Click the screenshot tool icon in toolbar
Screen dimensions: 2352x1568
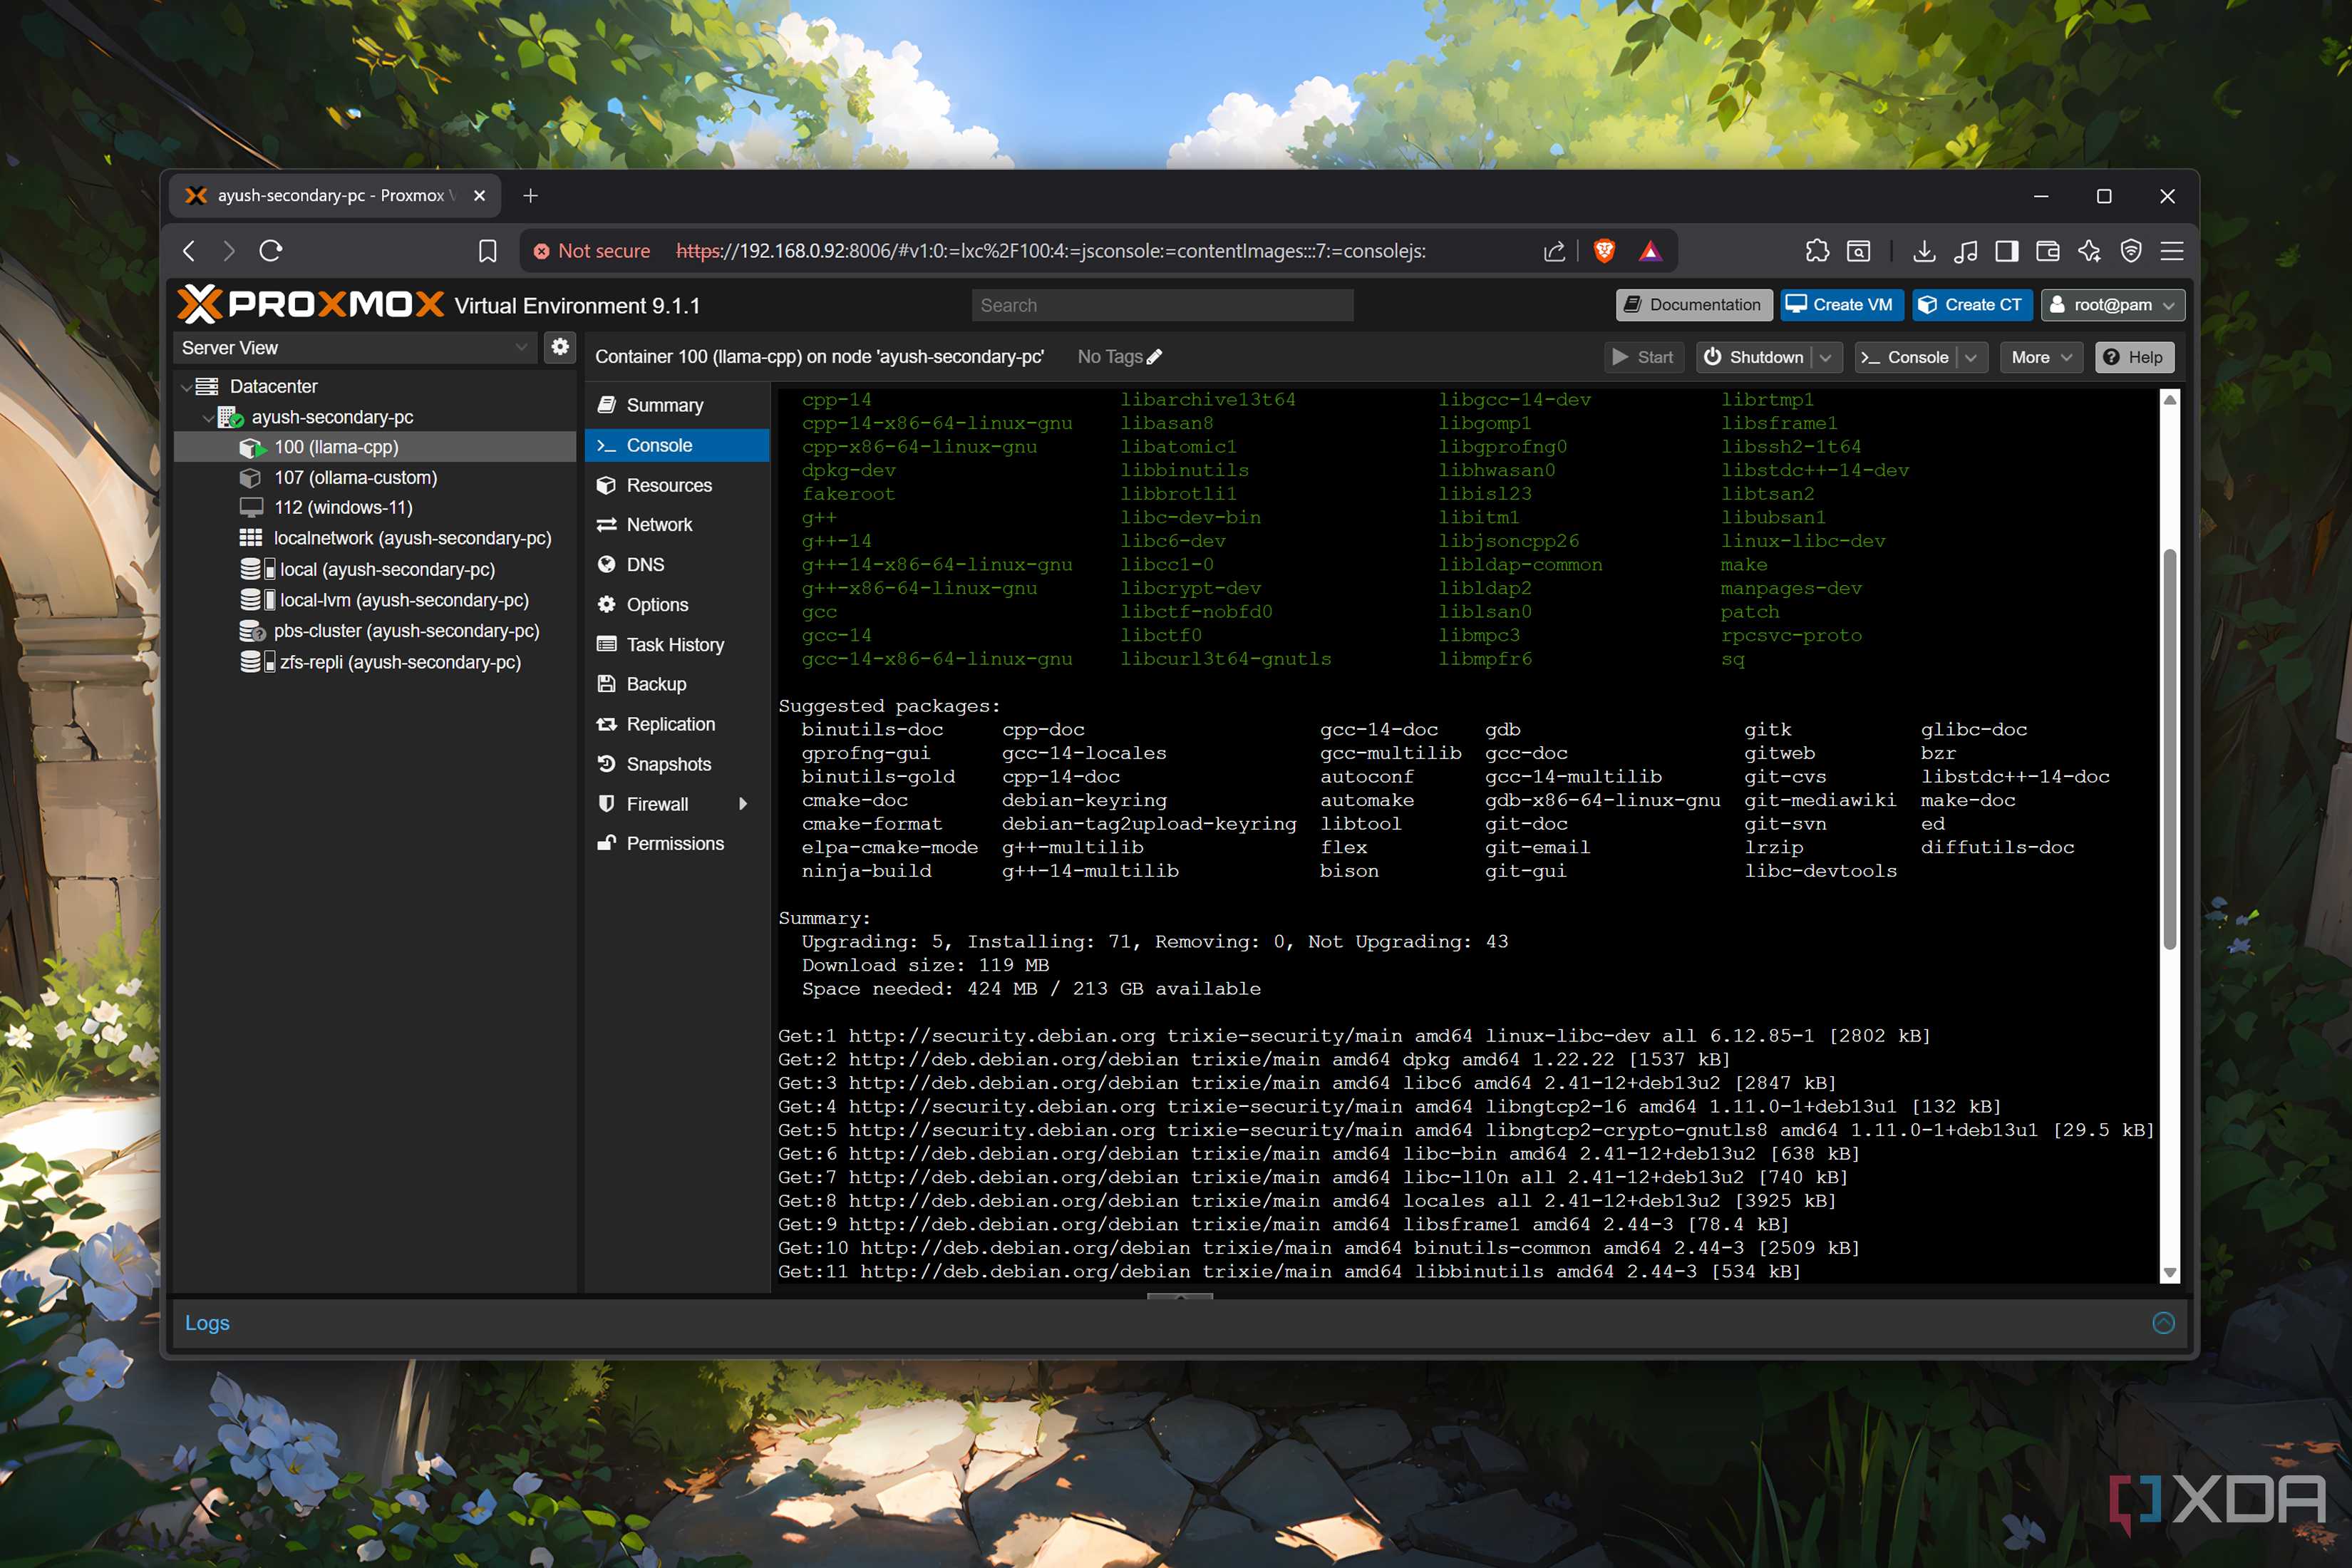point(1858,251)
